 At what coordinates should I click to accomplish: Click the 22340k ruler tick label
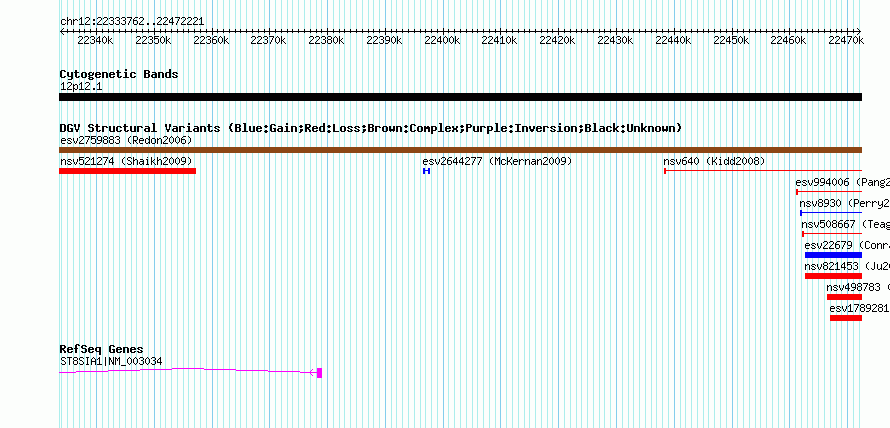click(x=95, y=40)
